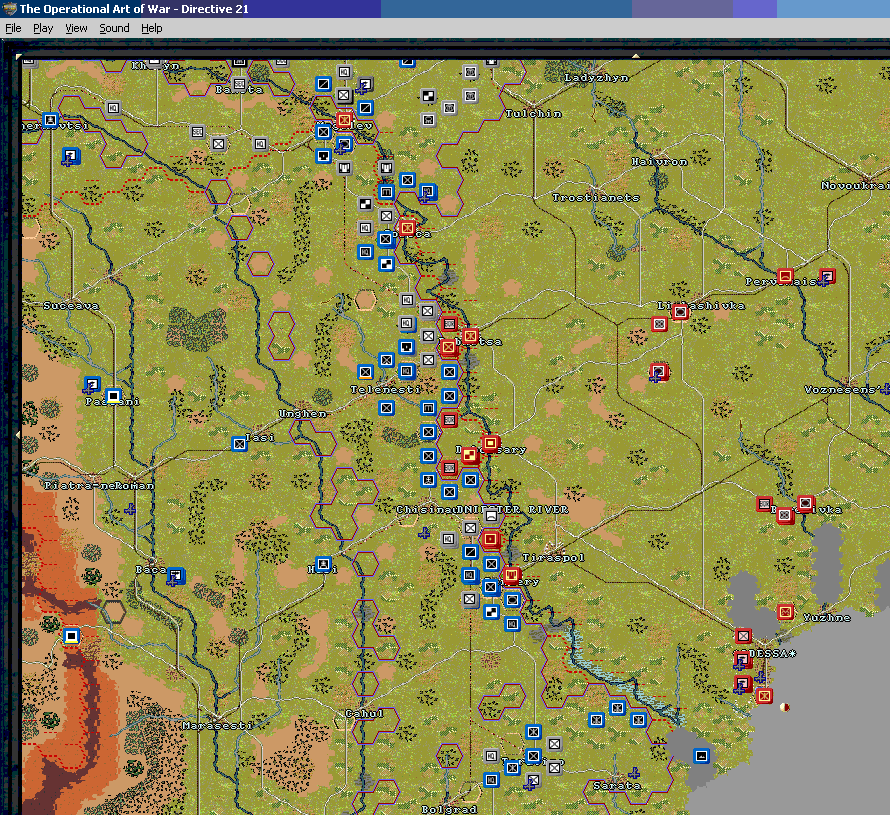Viewport: 890px width, 815px height.
Task: Click the Sarata town label
Action: coord(617,786)
